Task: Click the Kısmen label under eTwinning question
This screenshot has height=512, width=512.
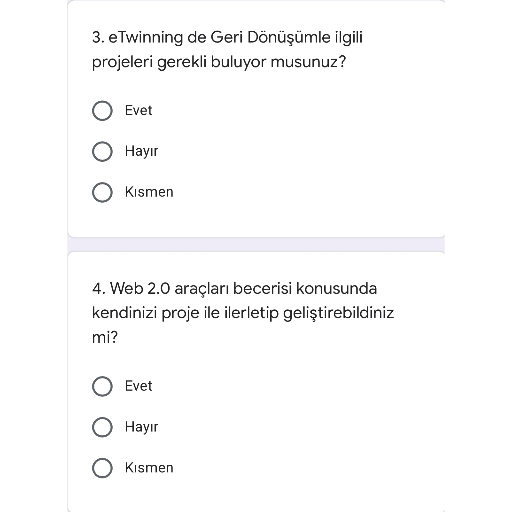Action: [149, 192]
